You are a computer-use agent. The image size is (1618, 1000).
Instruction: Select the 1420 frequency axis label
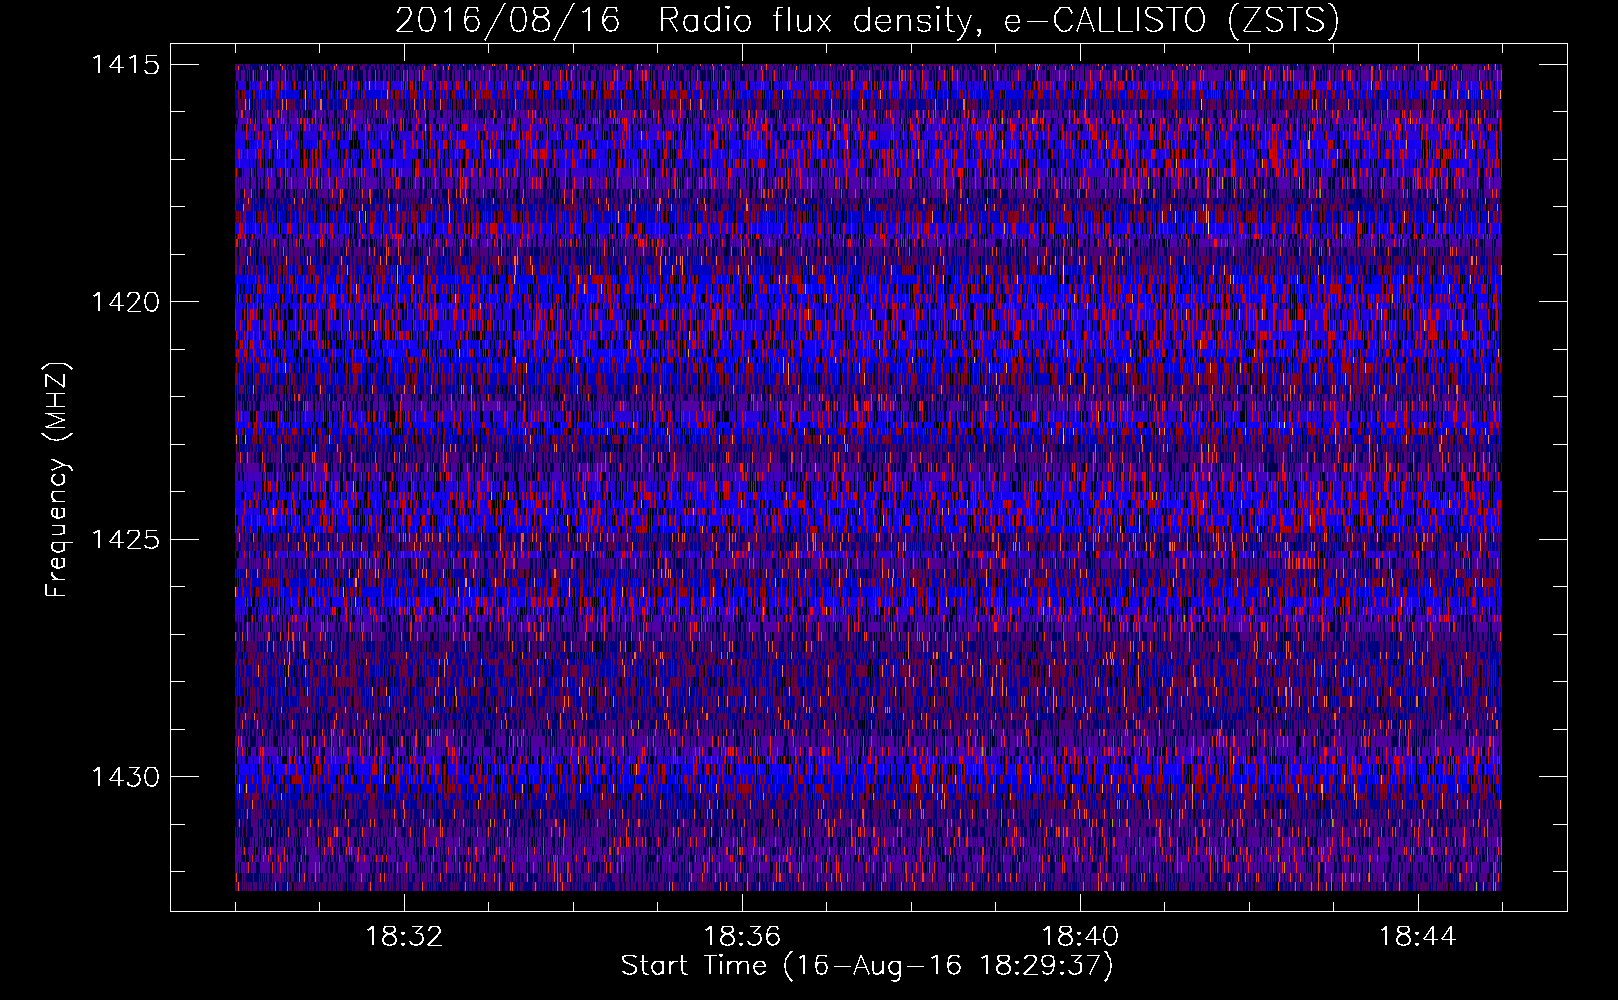[x=125, y=302]
